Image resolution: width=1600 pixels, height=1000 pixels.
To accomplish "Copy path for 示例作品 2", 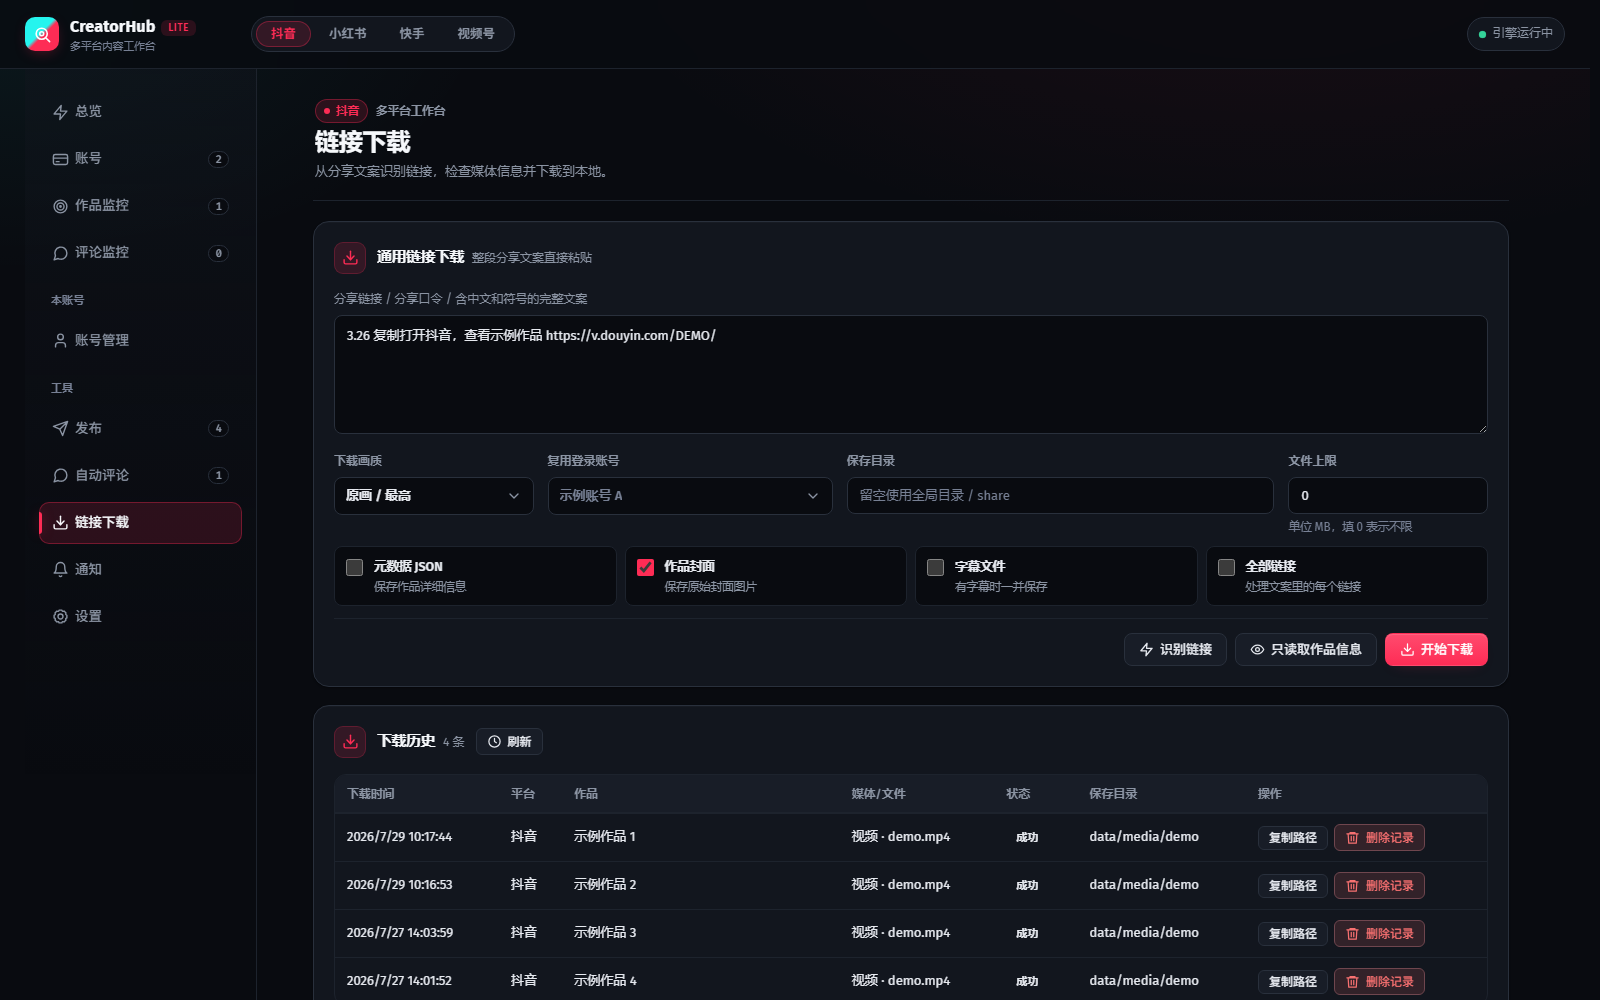I will coord(1293,886).
